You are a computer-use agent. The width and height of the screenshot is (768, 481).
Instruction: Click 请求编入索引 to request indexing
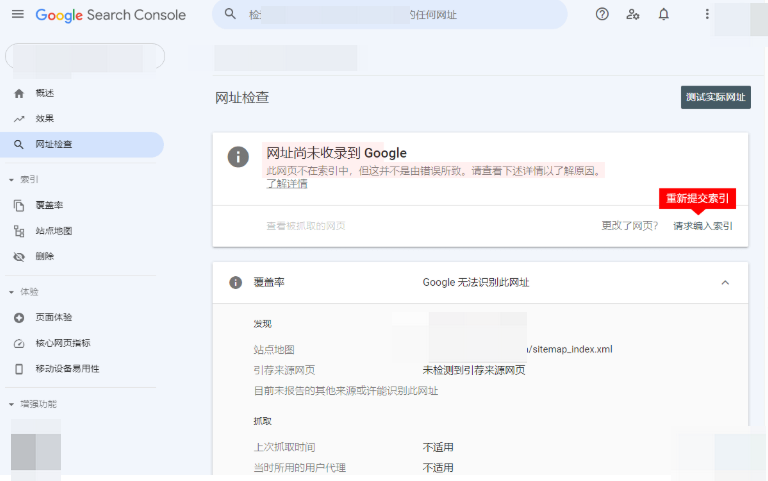[702, 226]
